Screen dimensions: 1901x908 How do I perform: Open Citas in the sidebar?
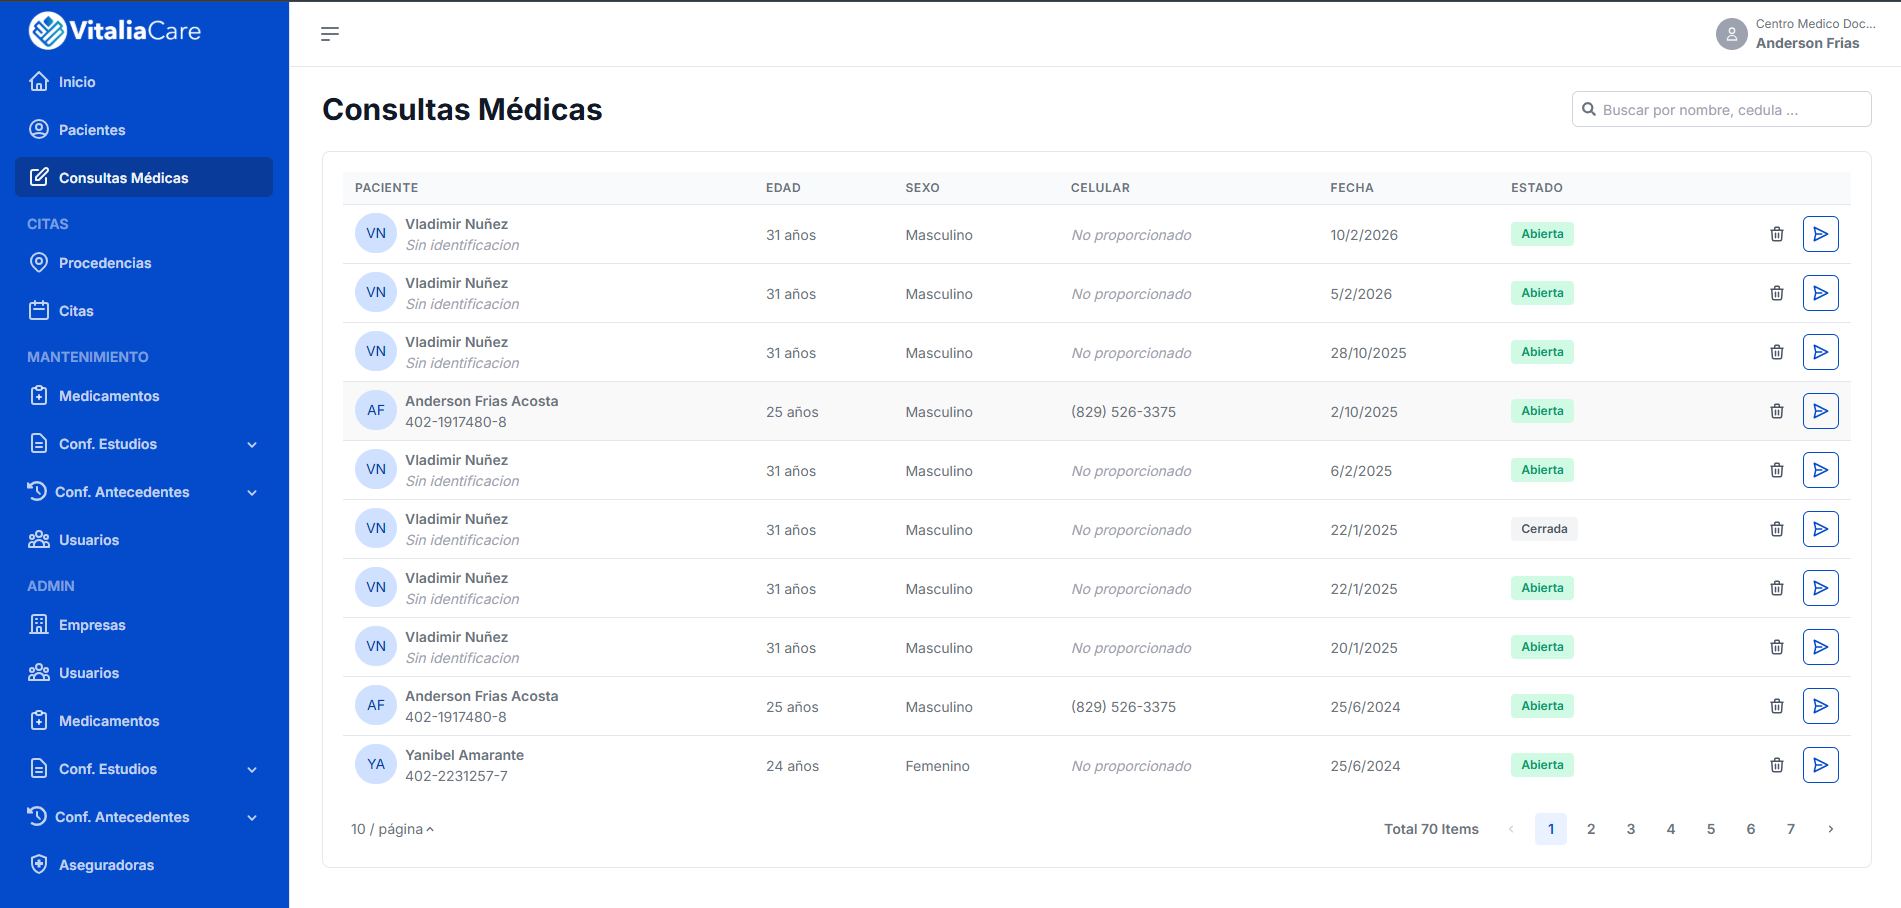click(x=144, y=311)
